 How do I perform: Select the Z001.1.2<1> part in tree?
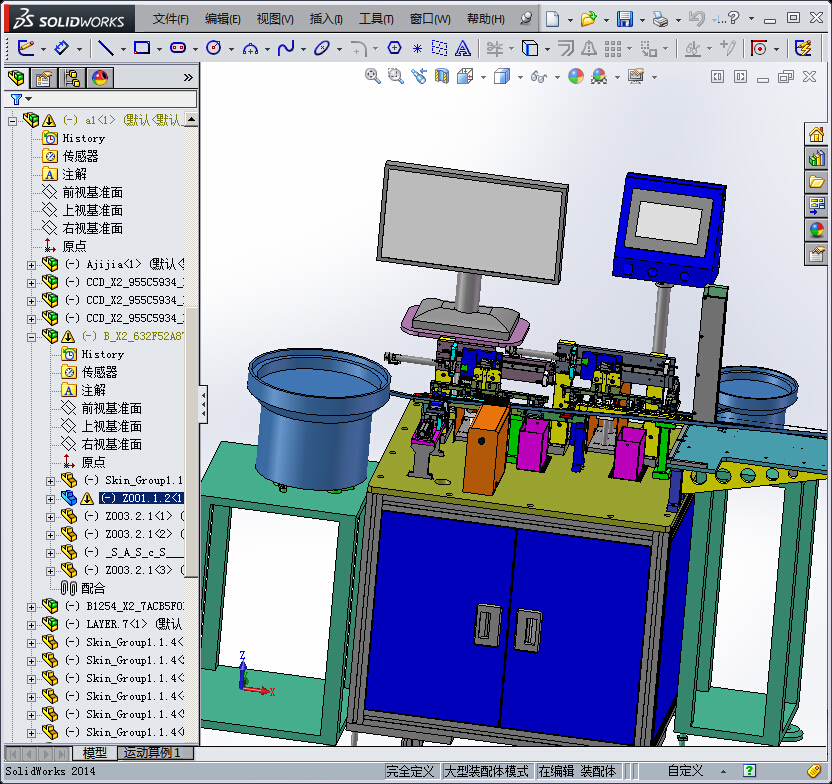(x=141, y=498)
